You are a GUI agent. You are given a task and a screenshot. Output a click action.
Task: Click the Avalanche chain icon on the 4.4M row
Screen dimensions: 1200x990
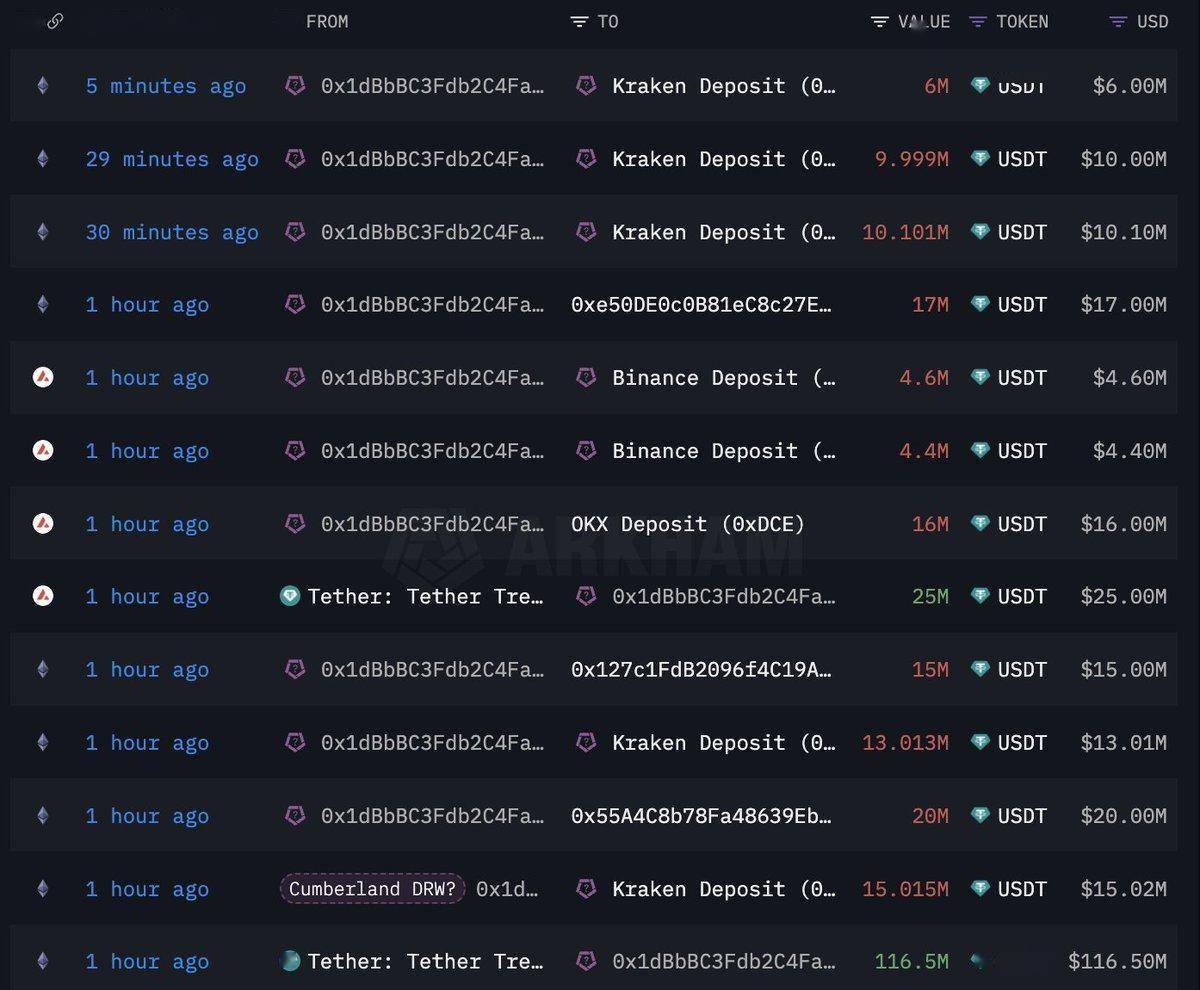pyautogui.click(x=43, y=450)
